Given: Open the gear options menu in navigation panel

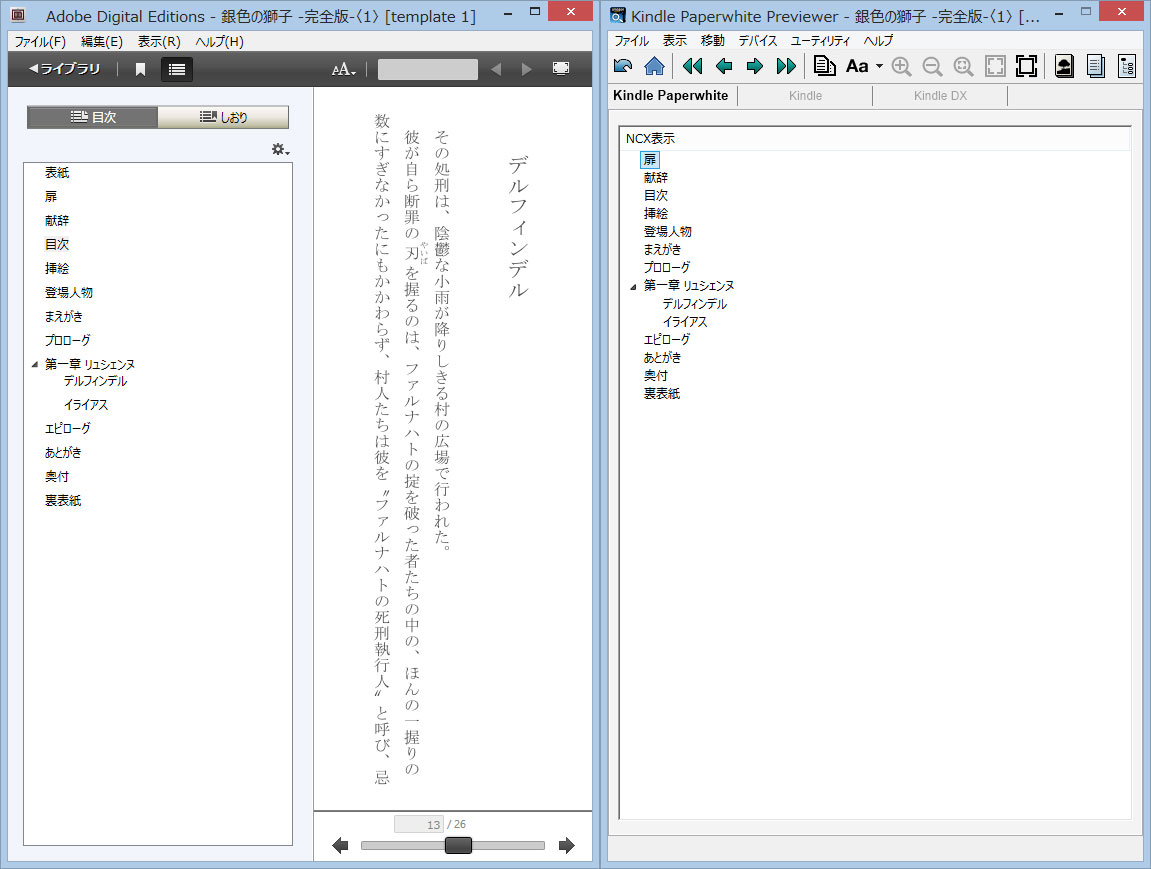Looking at the screenshot, I should (x=280, y=150).
